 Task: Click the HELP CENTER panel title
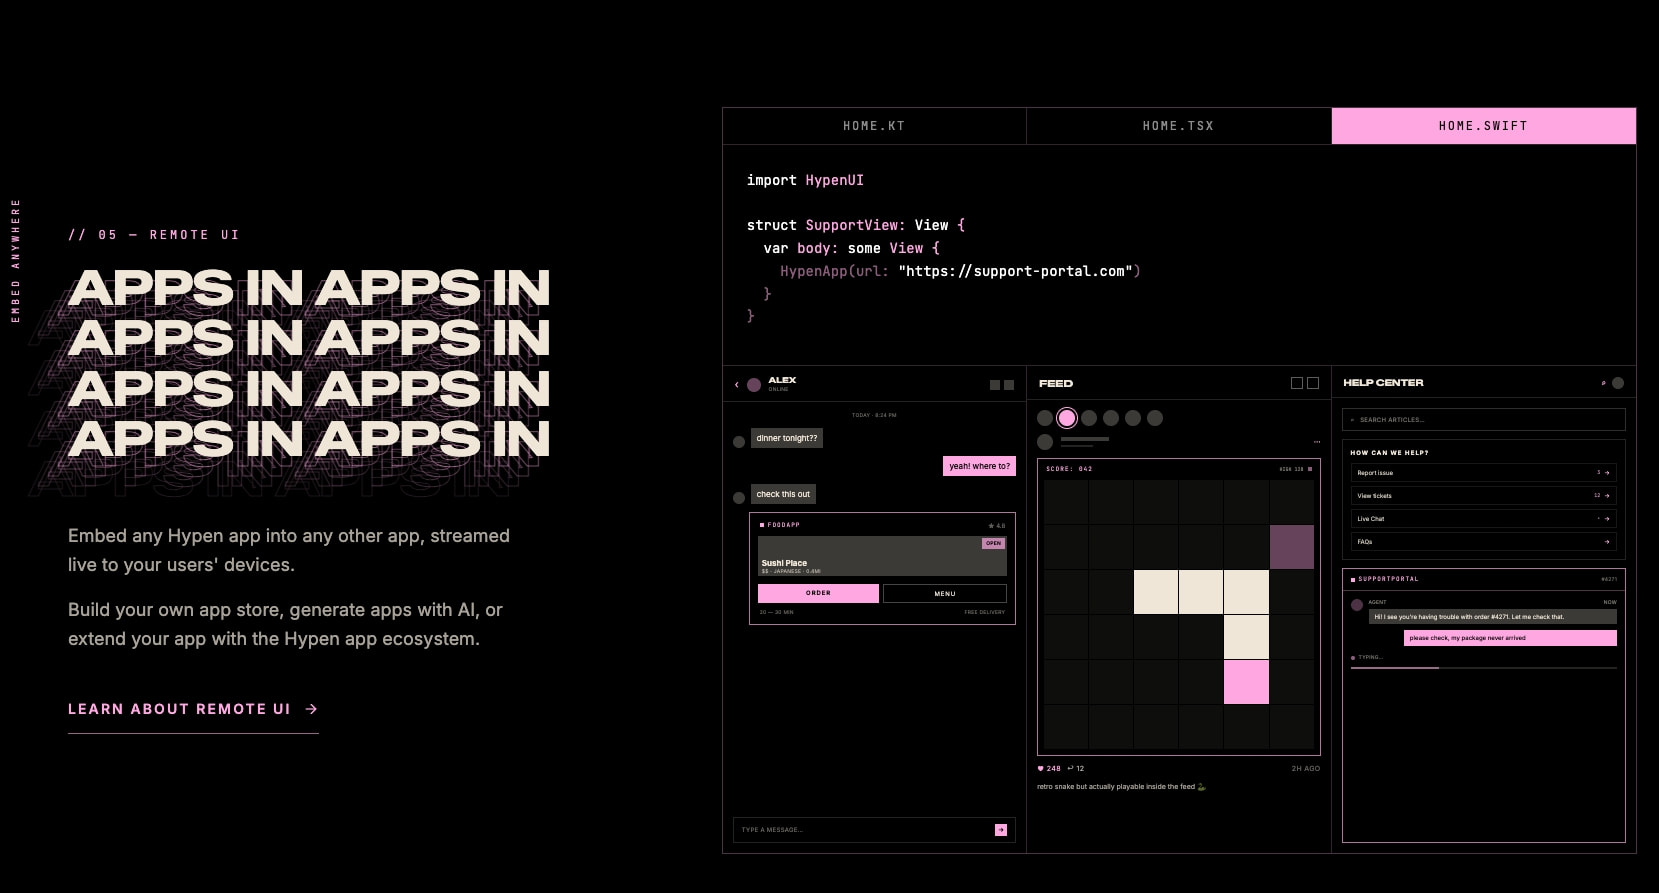(x=1383, y=383)
